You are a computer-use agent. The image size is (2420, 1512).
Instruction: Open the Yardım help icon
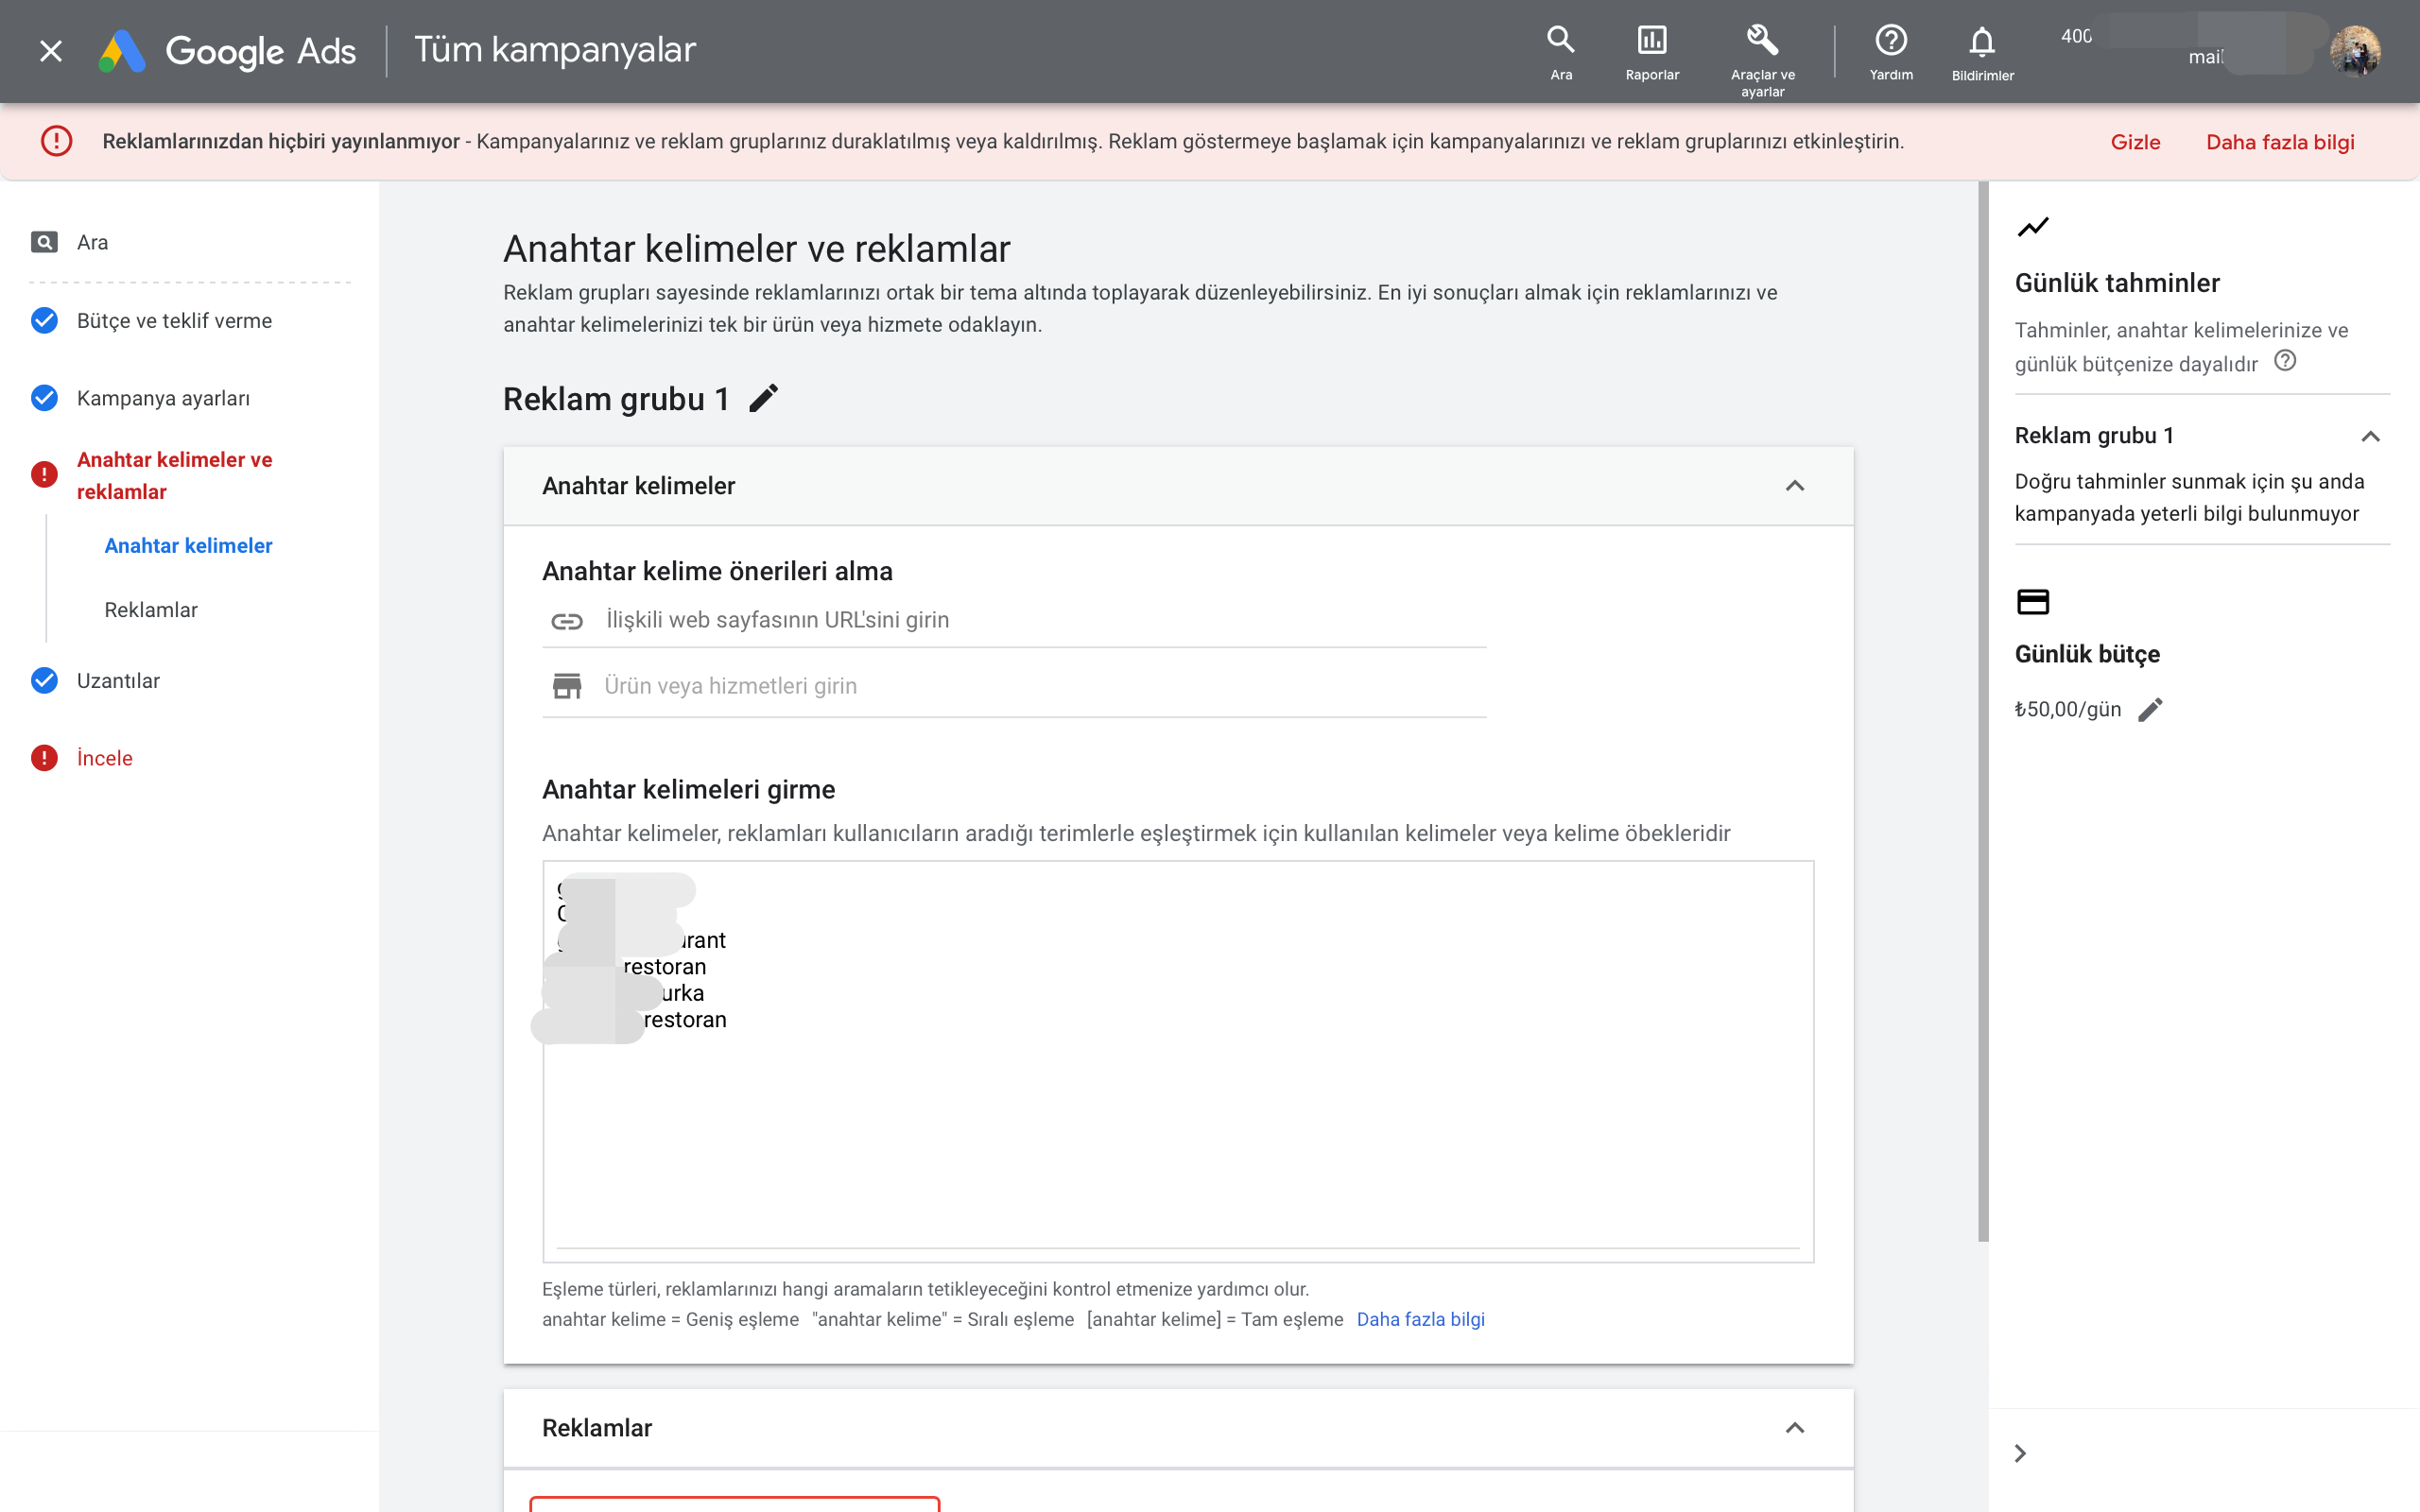pos(1891,52)
